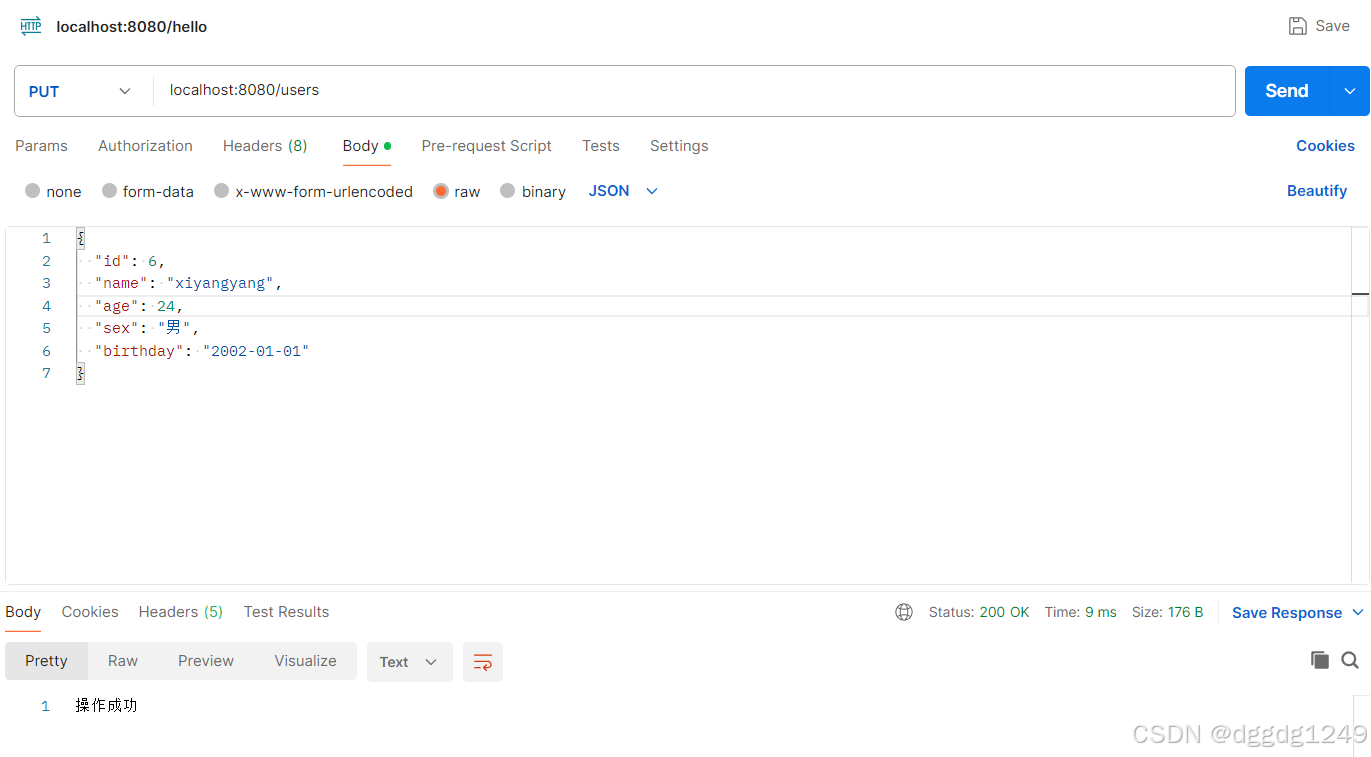Open search within the response panel
The height and width of the screenshot is (757, 1371).
coord(1349,660)
